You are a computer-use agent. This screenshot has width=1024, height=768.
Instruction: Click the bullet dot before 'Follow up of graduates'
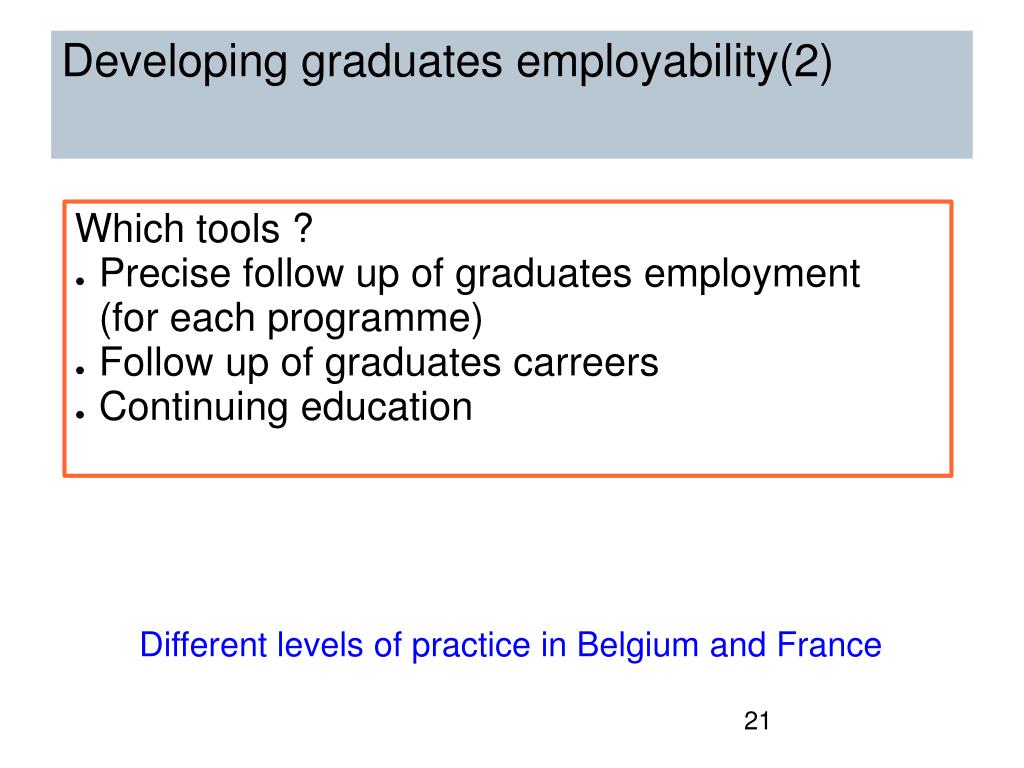click(x=80, y=370)
